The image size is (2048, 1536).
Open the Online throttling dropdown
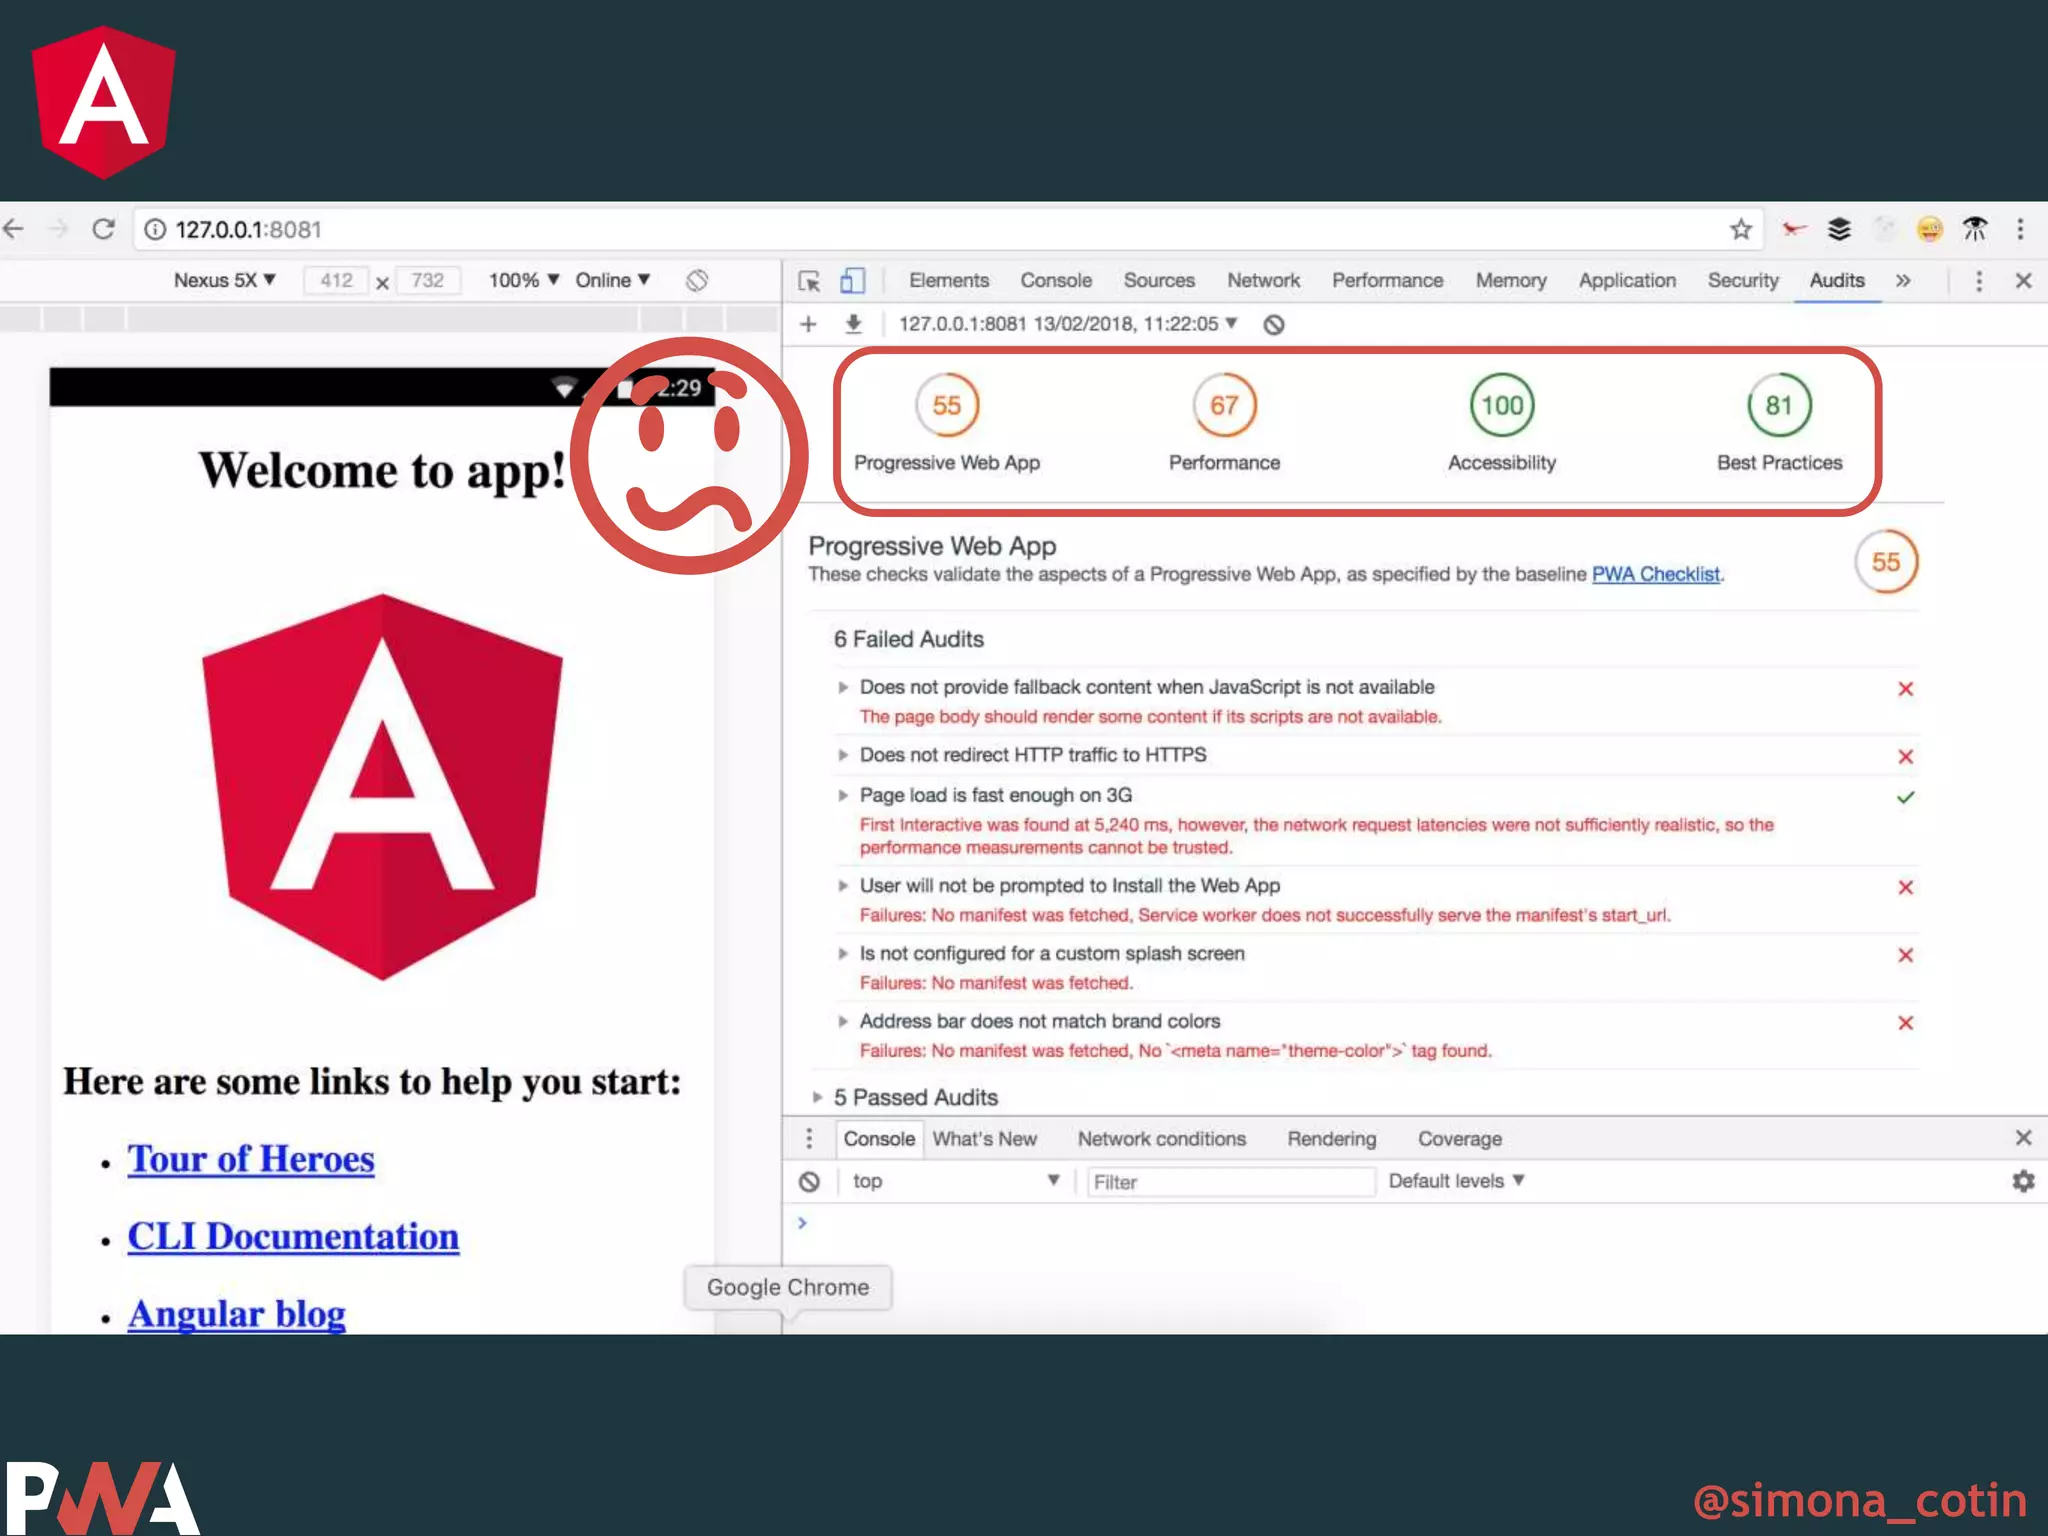[x=612, y=280]
